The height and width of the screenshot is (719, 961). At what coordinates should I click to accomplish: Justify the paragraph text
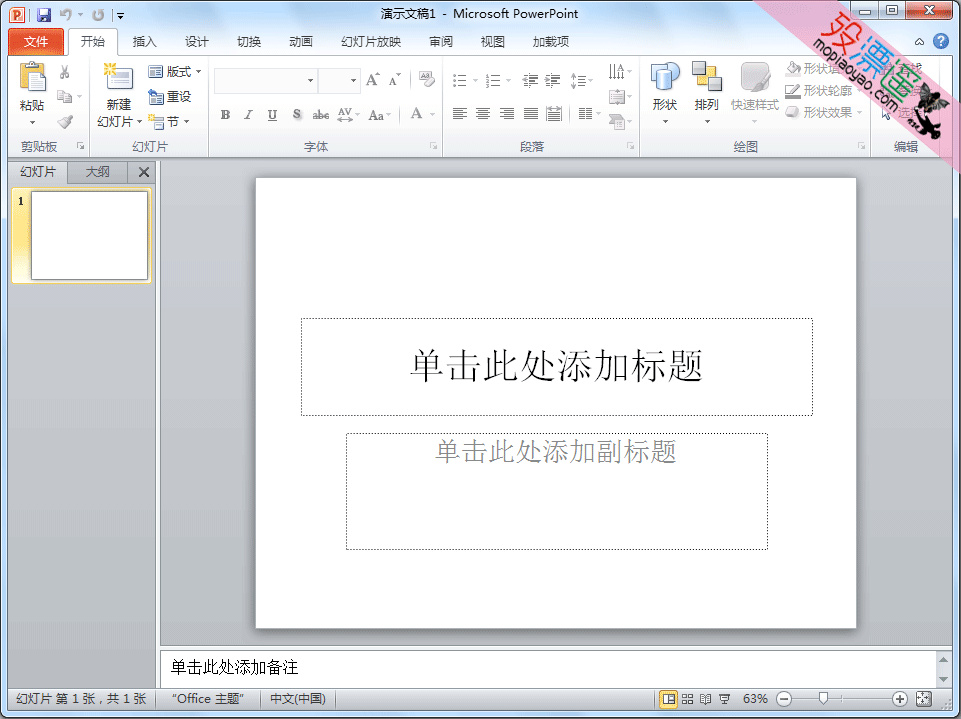click(x=531, y=113)
